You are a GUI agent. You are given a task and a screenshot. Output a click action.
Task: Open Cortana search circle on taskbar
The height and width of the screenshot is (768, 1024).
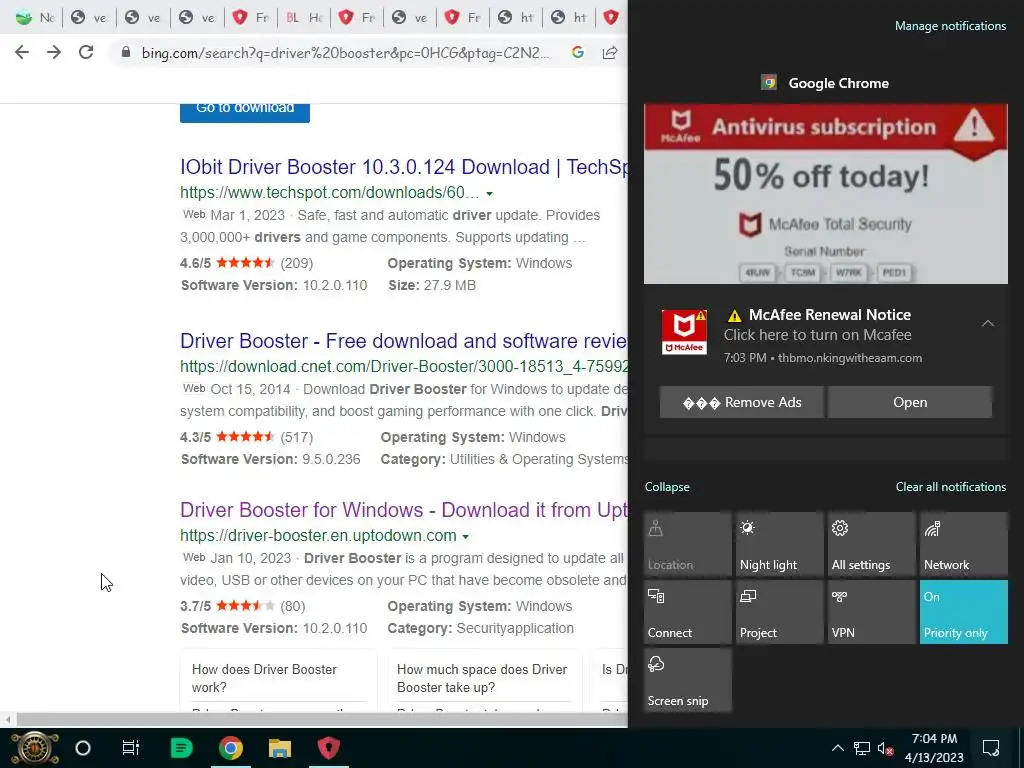click(83, 748)
